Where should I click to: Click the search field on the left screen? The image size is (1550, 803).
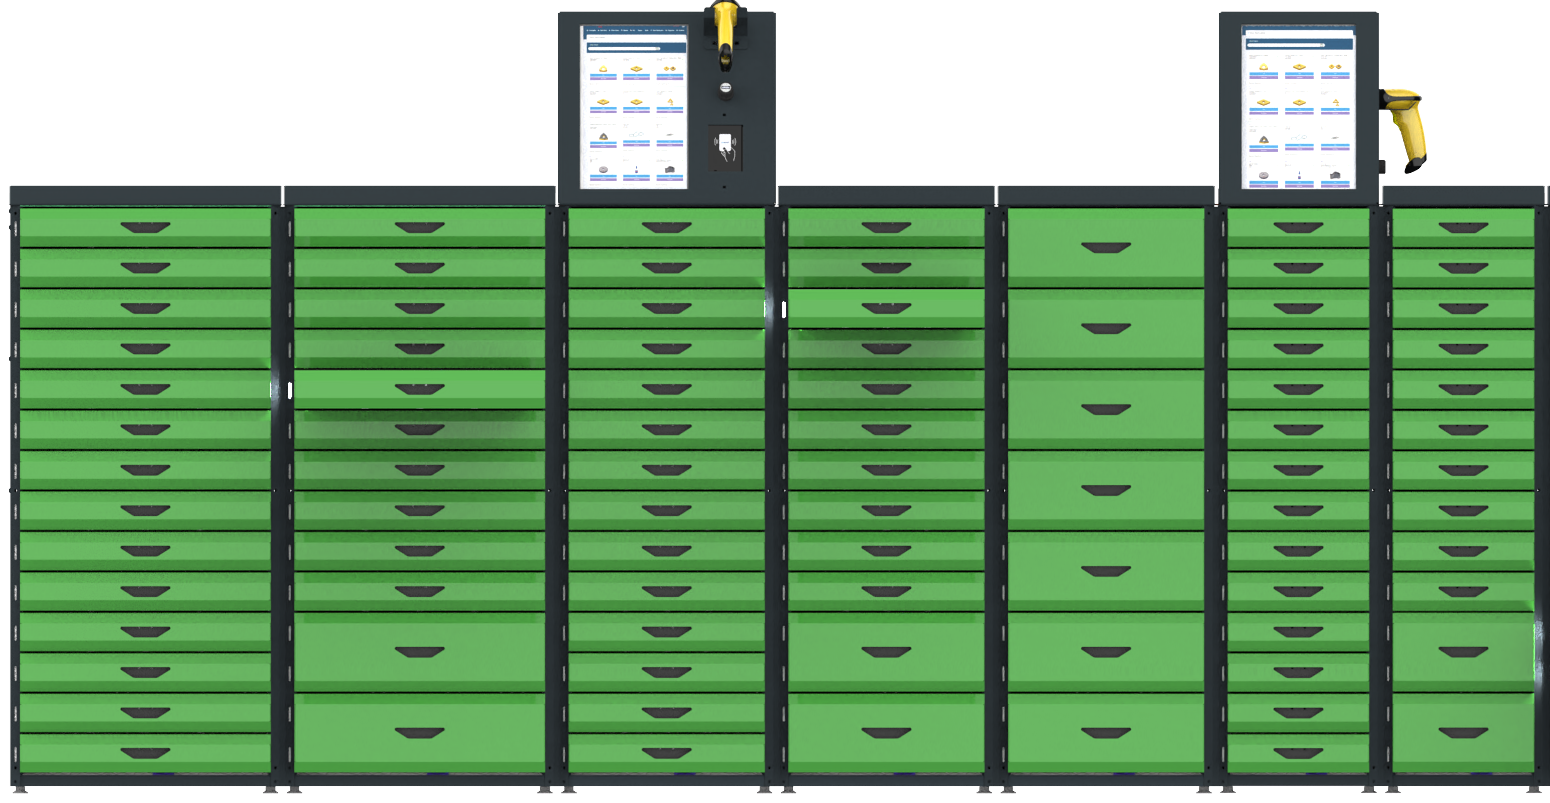[620, 47]
